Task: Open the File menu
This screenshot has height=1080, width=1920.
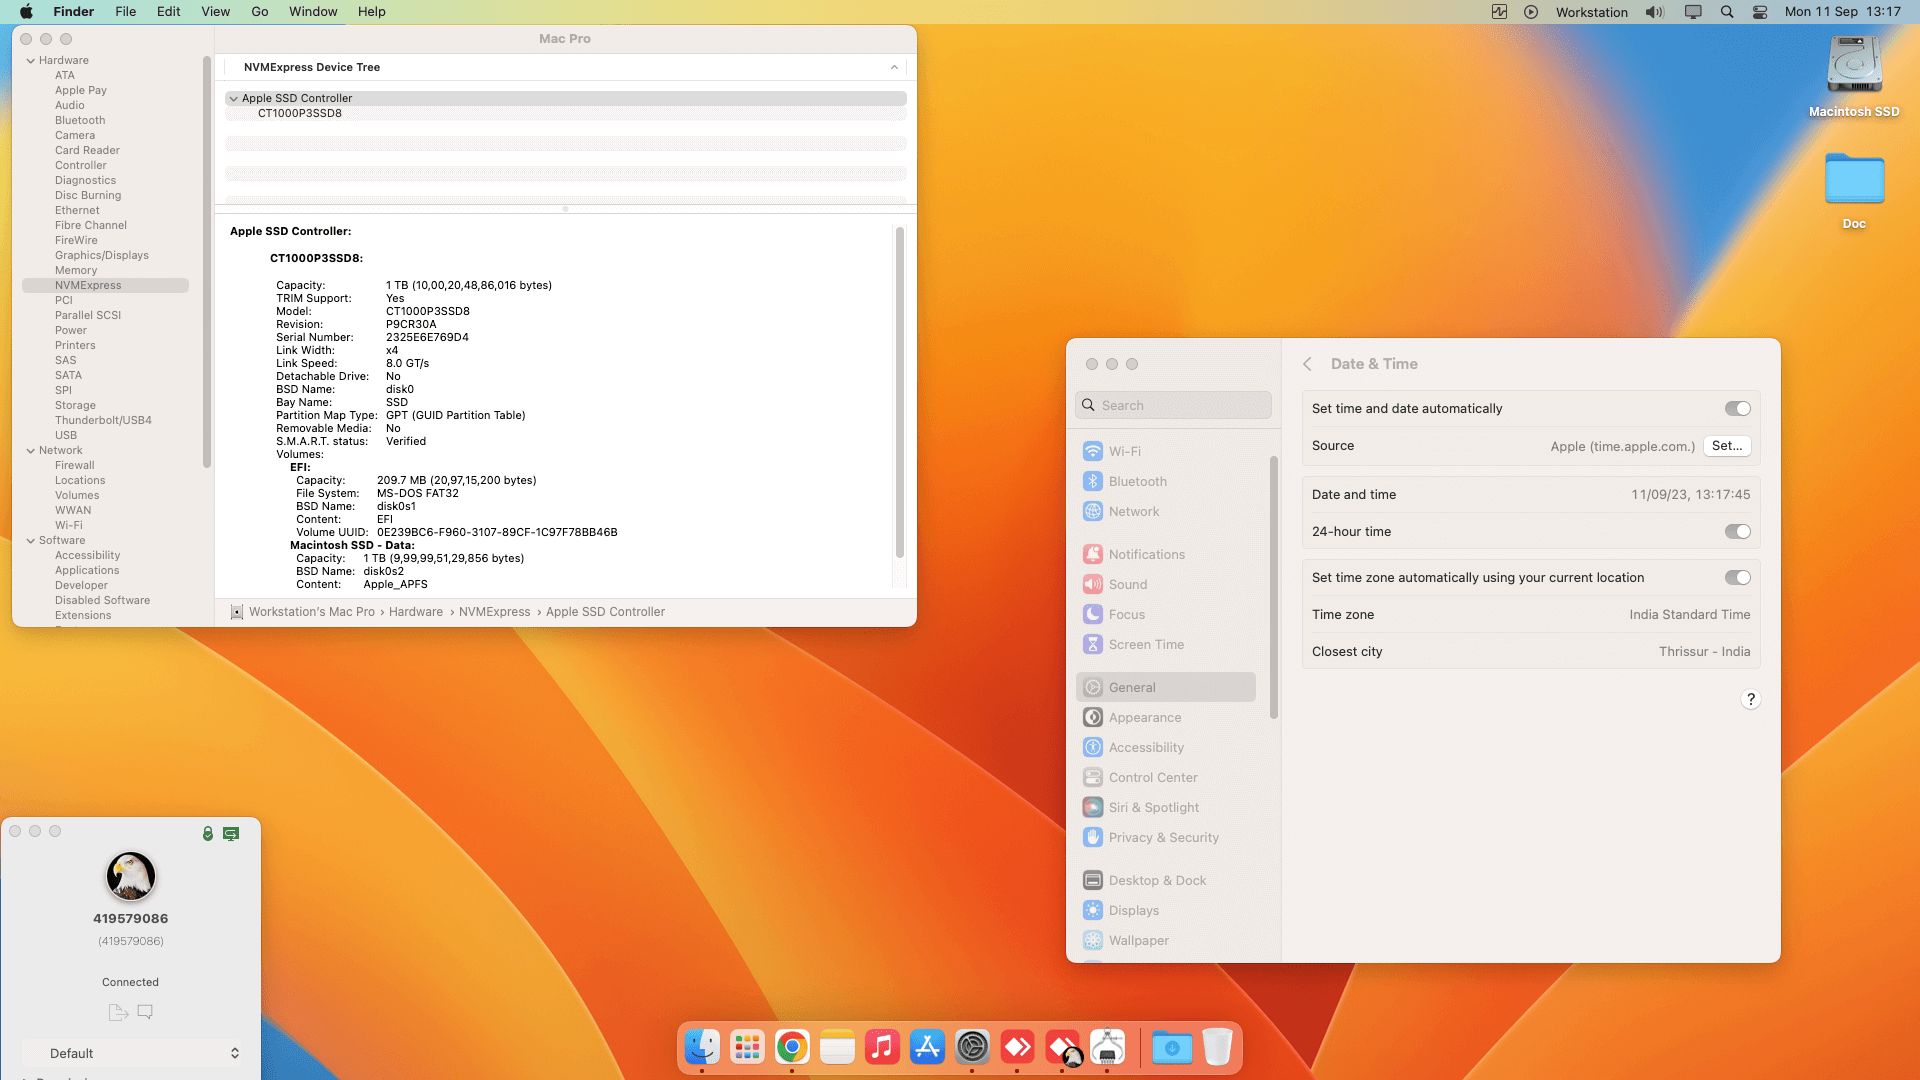Action: pyautogui.click(x=126, y=12)
